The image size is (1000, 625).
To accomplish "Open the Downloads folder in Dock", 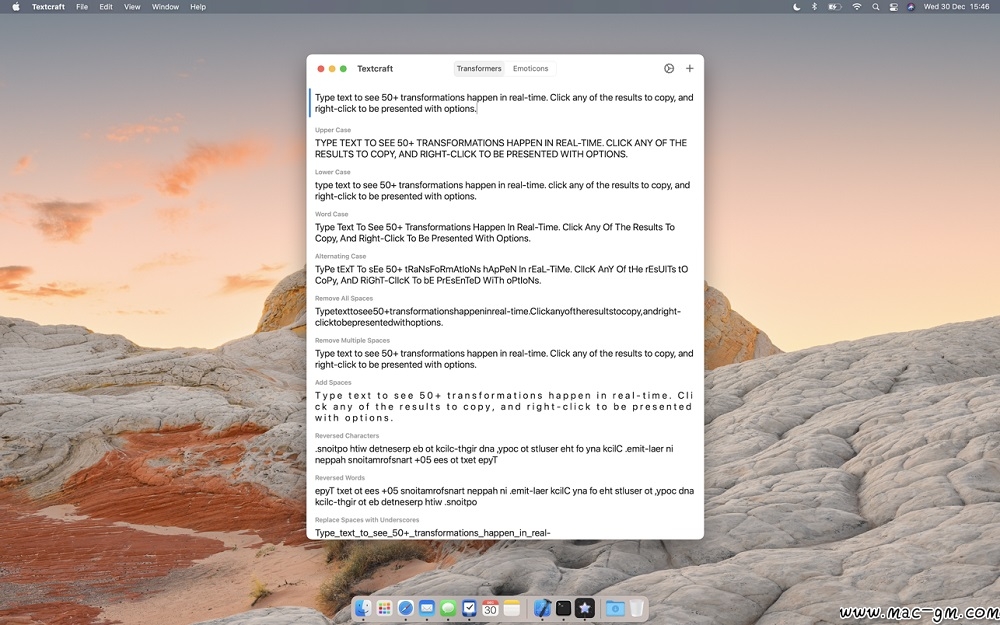I will coord(615,608).
